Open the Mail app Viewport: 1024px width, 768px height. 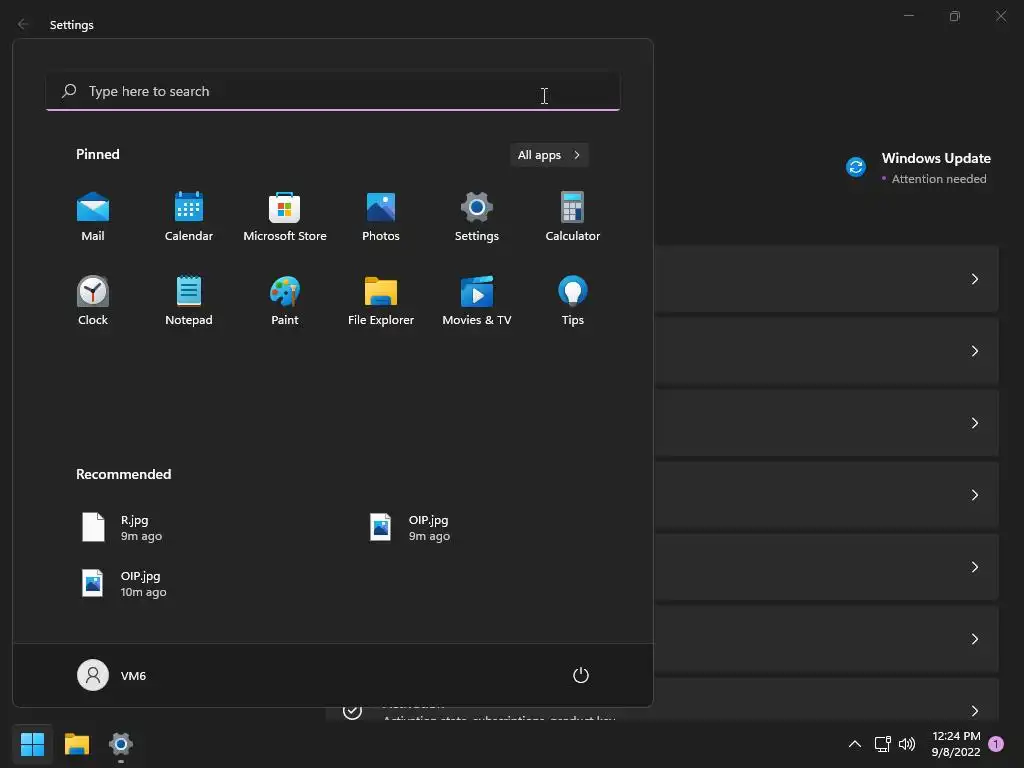point(93,217)
